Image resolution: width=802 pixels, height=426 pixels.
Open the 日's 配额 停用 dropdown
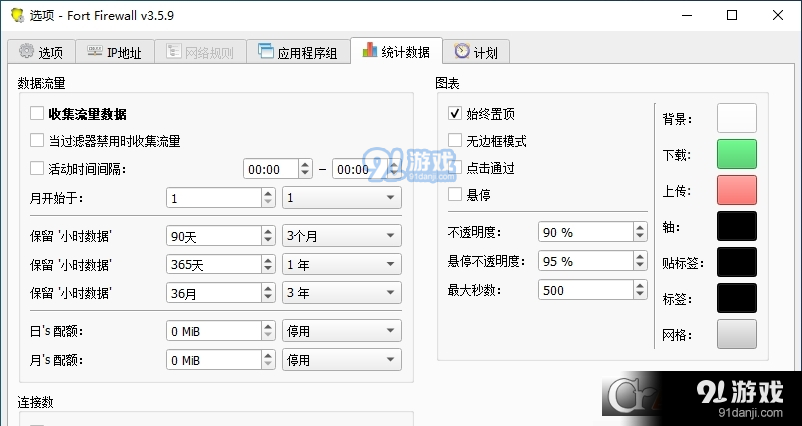[x=342, y=331]
